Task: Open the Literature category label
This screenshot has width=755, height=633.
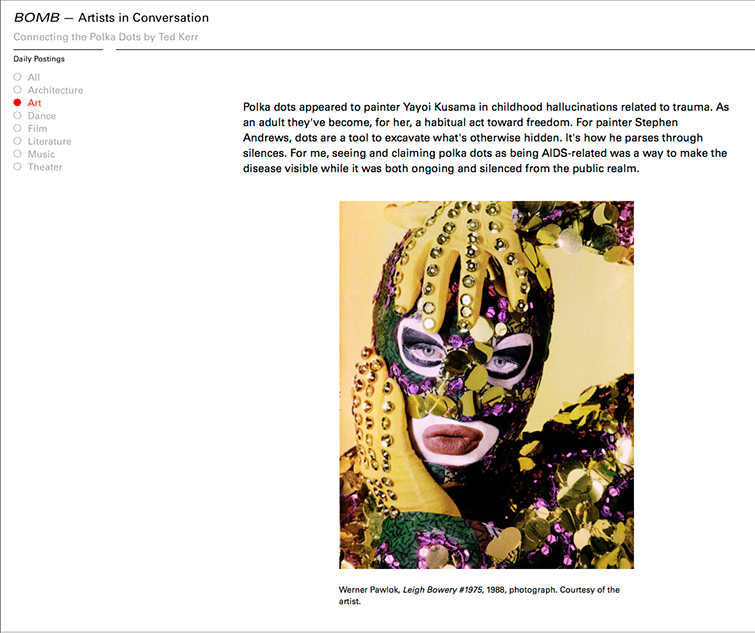Action: click(50, 141)
